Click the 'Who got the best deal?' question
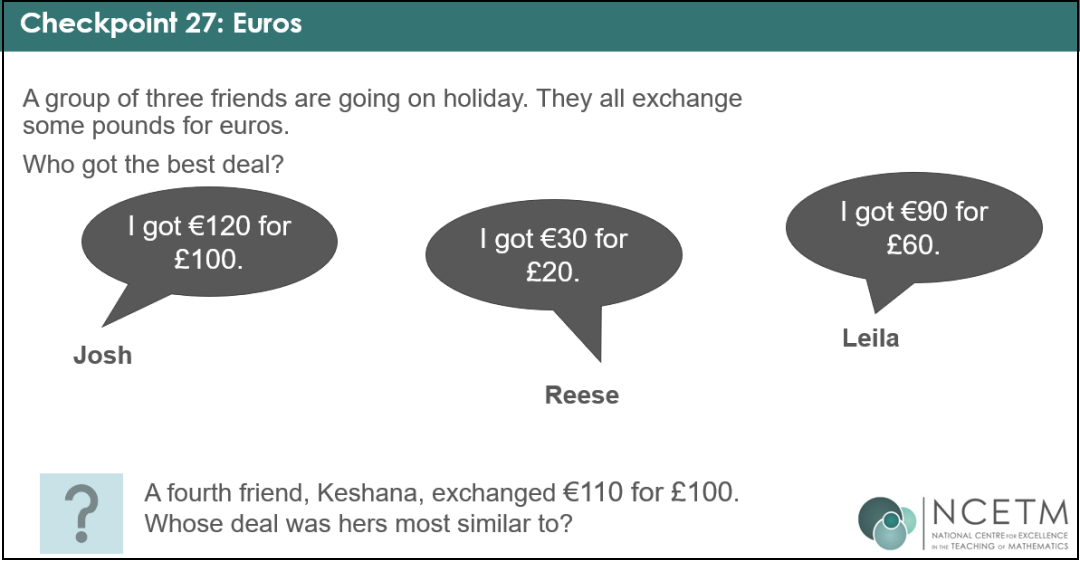Image resolution: width=1080 pixels, height=562 pixels. pyautogui.click(x=153, y=165)
